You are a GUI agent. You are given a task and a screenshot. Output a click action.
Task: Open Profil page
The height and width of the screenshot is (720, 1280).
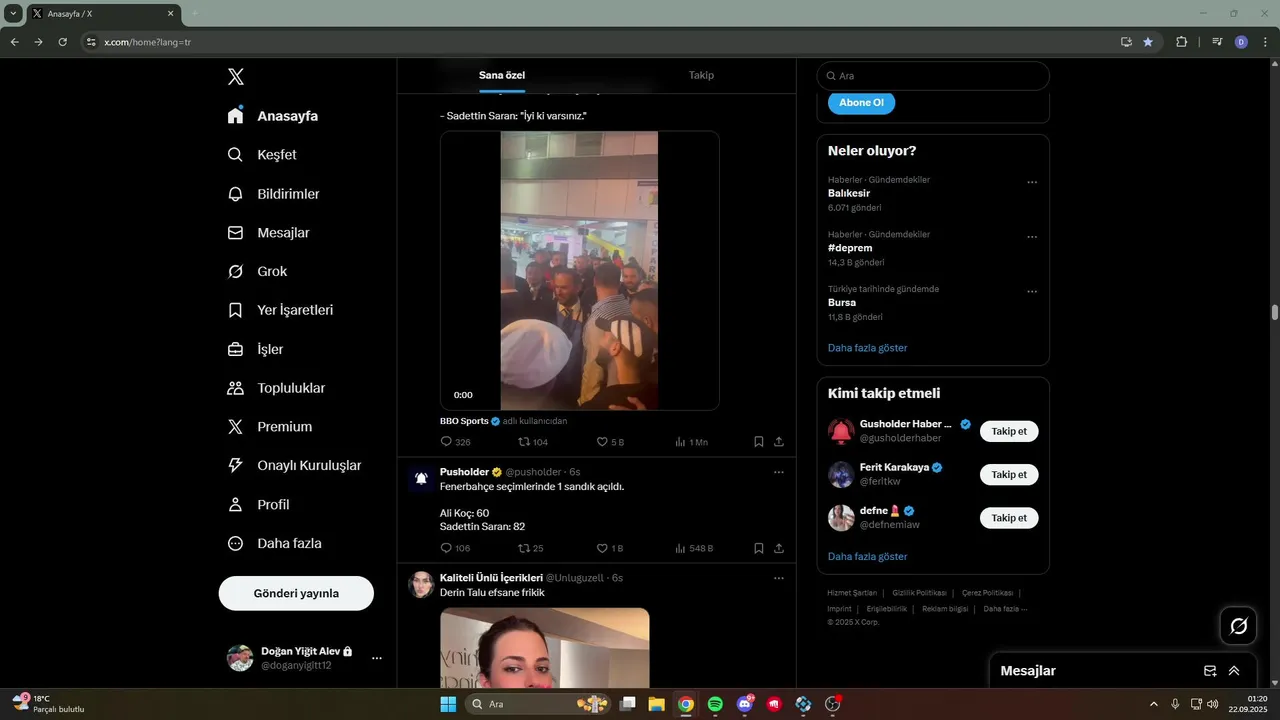point(258,505)
